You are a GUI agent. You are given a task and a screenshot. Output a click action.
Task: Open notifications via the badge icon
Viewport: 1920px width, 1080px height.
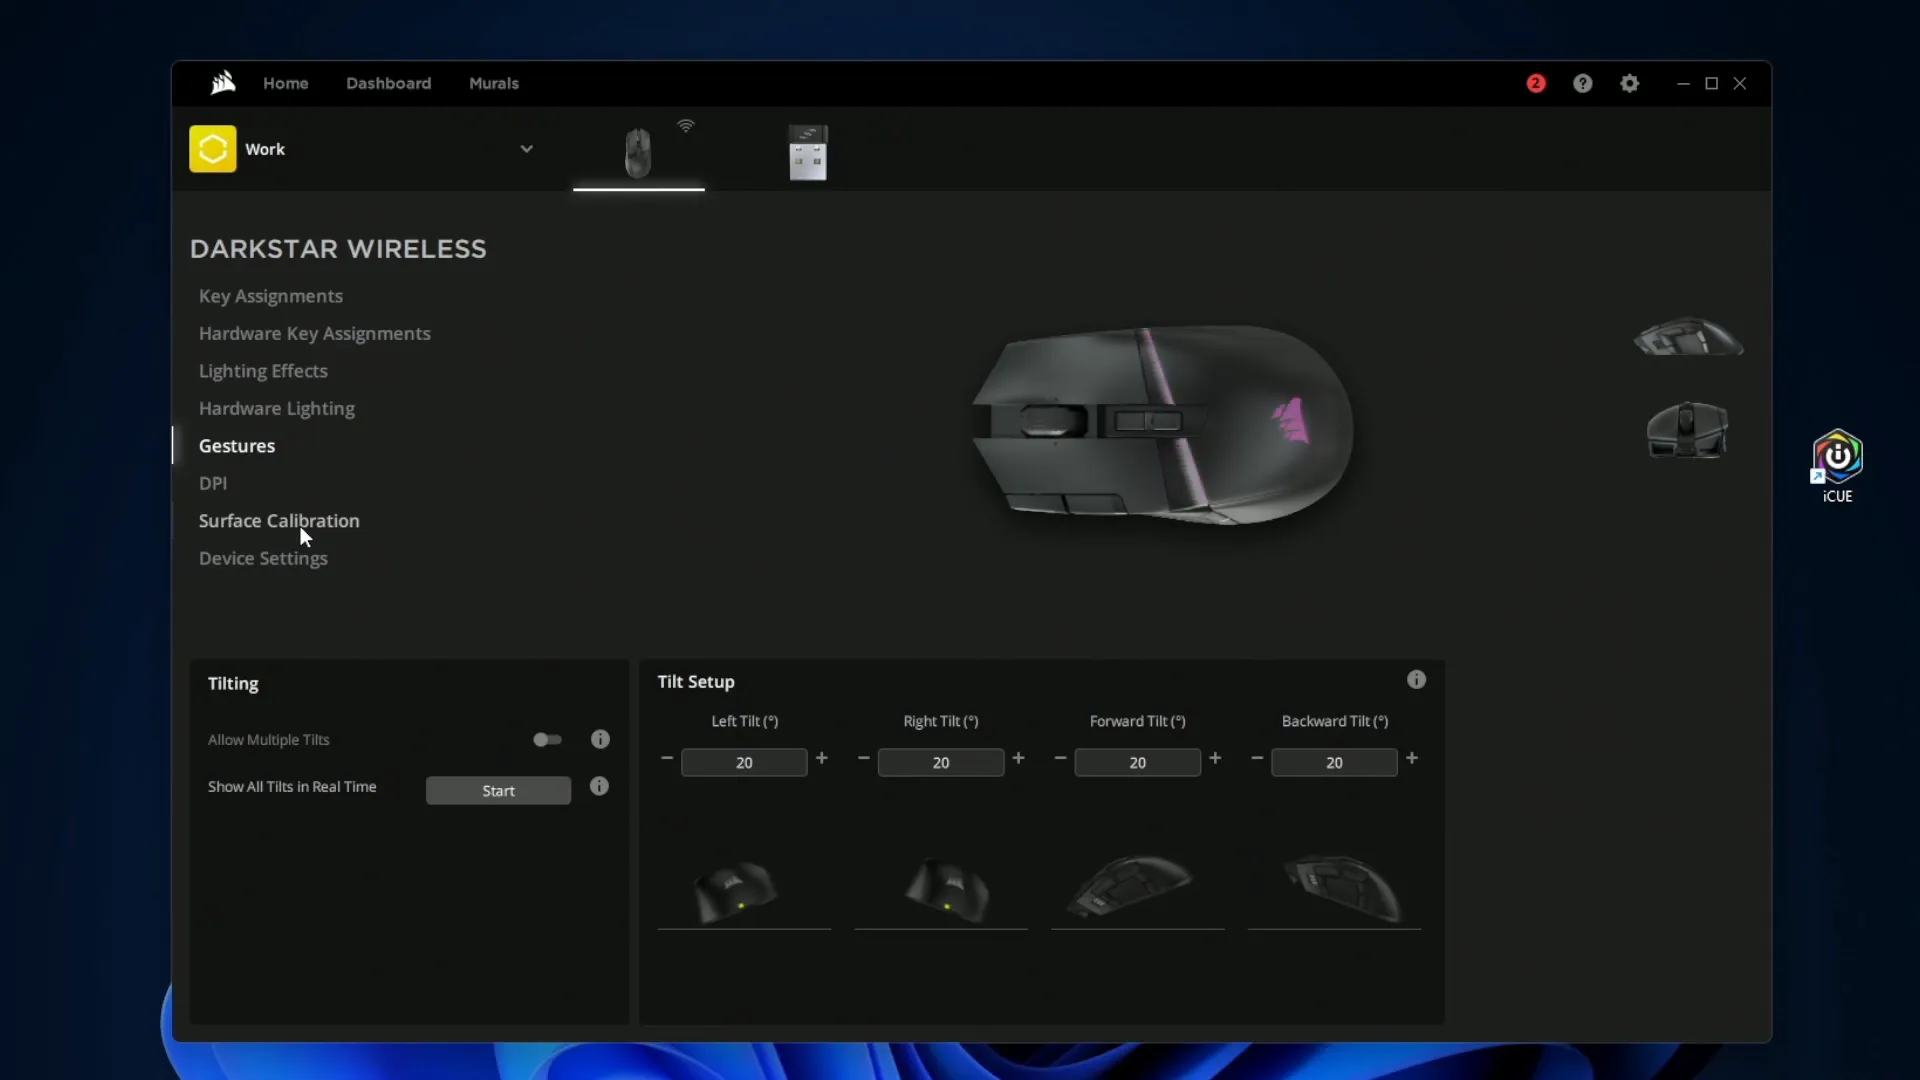1536,83
